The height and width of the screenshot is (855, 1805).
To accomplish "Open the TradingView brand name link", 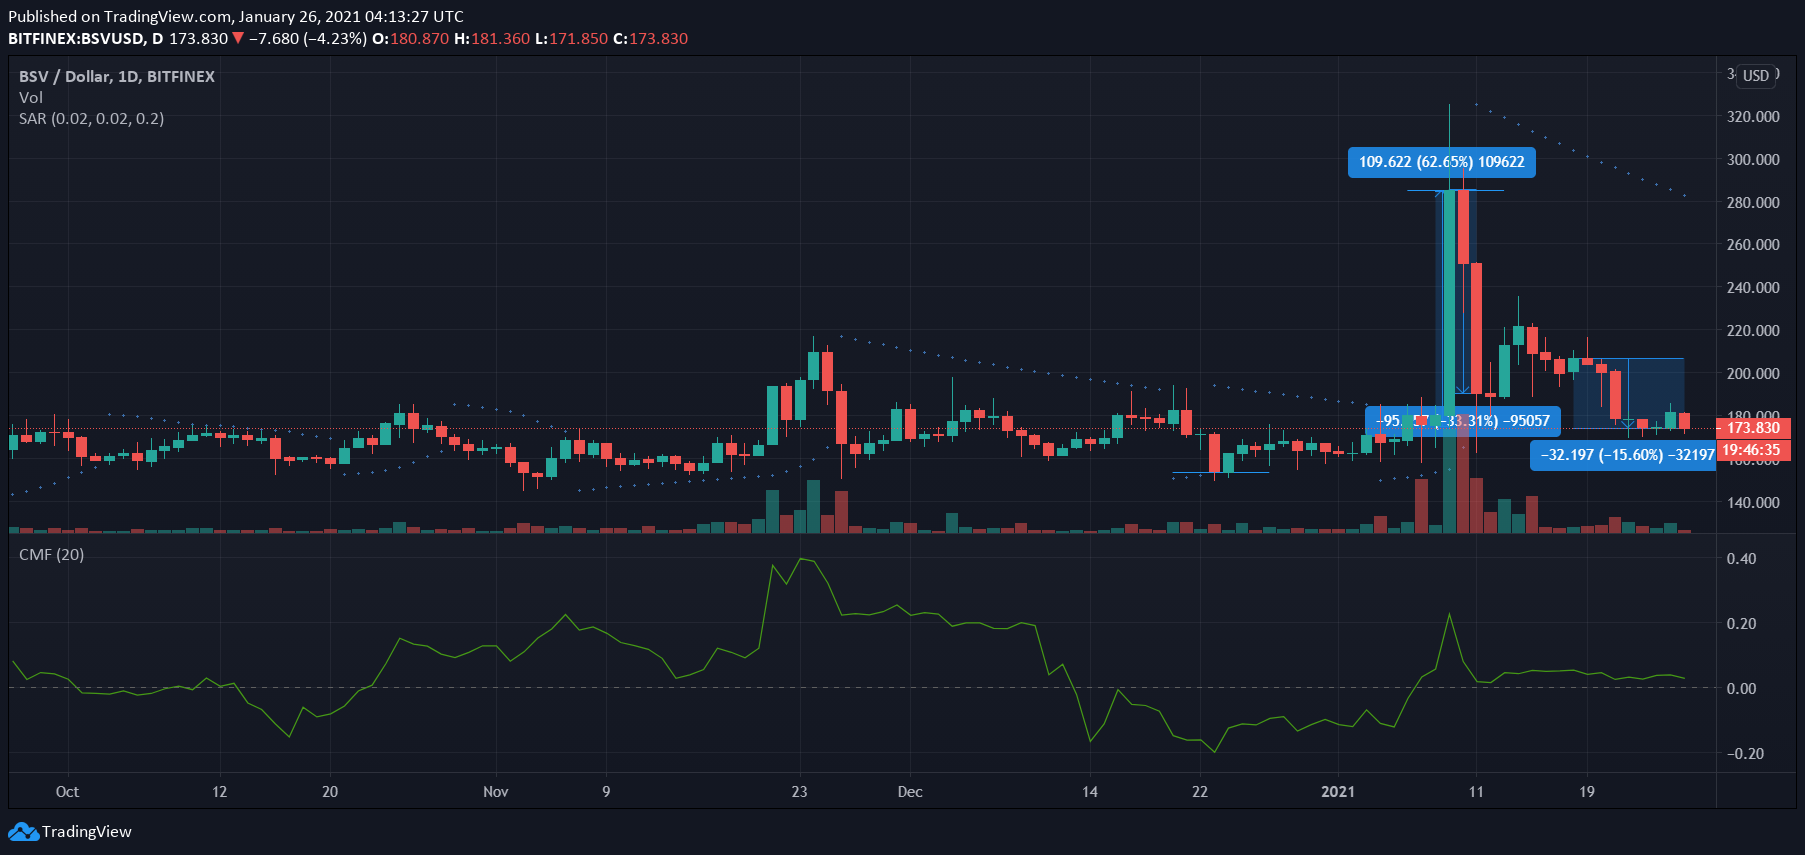I will click(x=87, y=832).
